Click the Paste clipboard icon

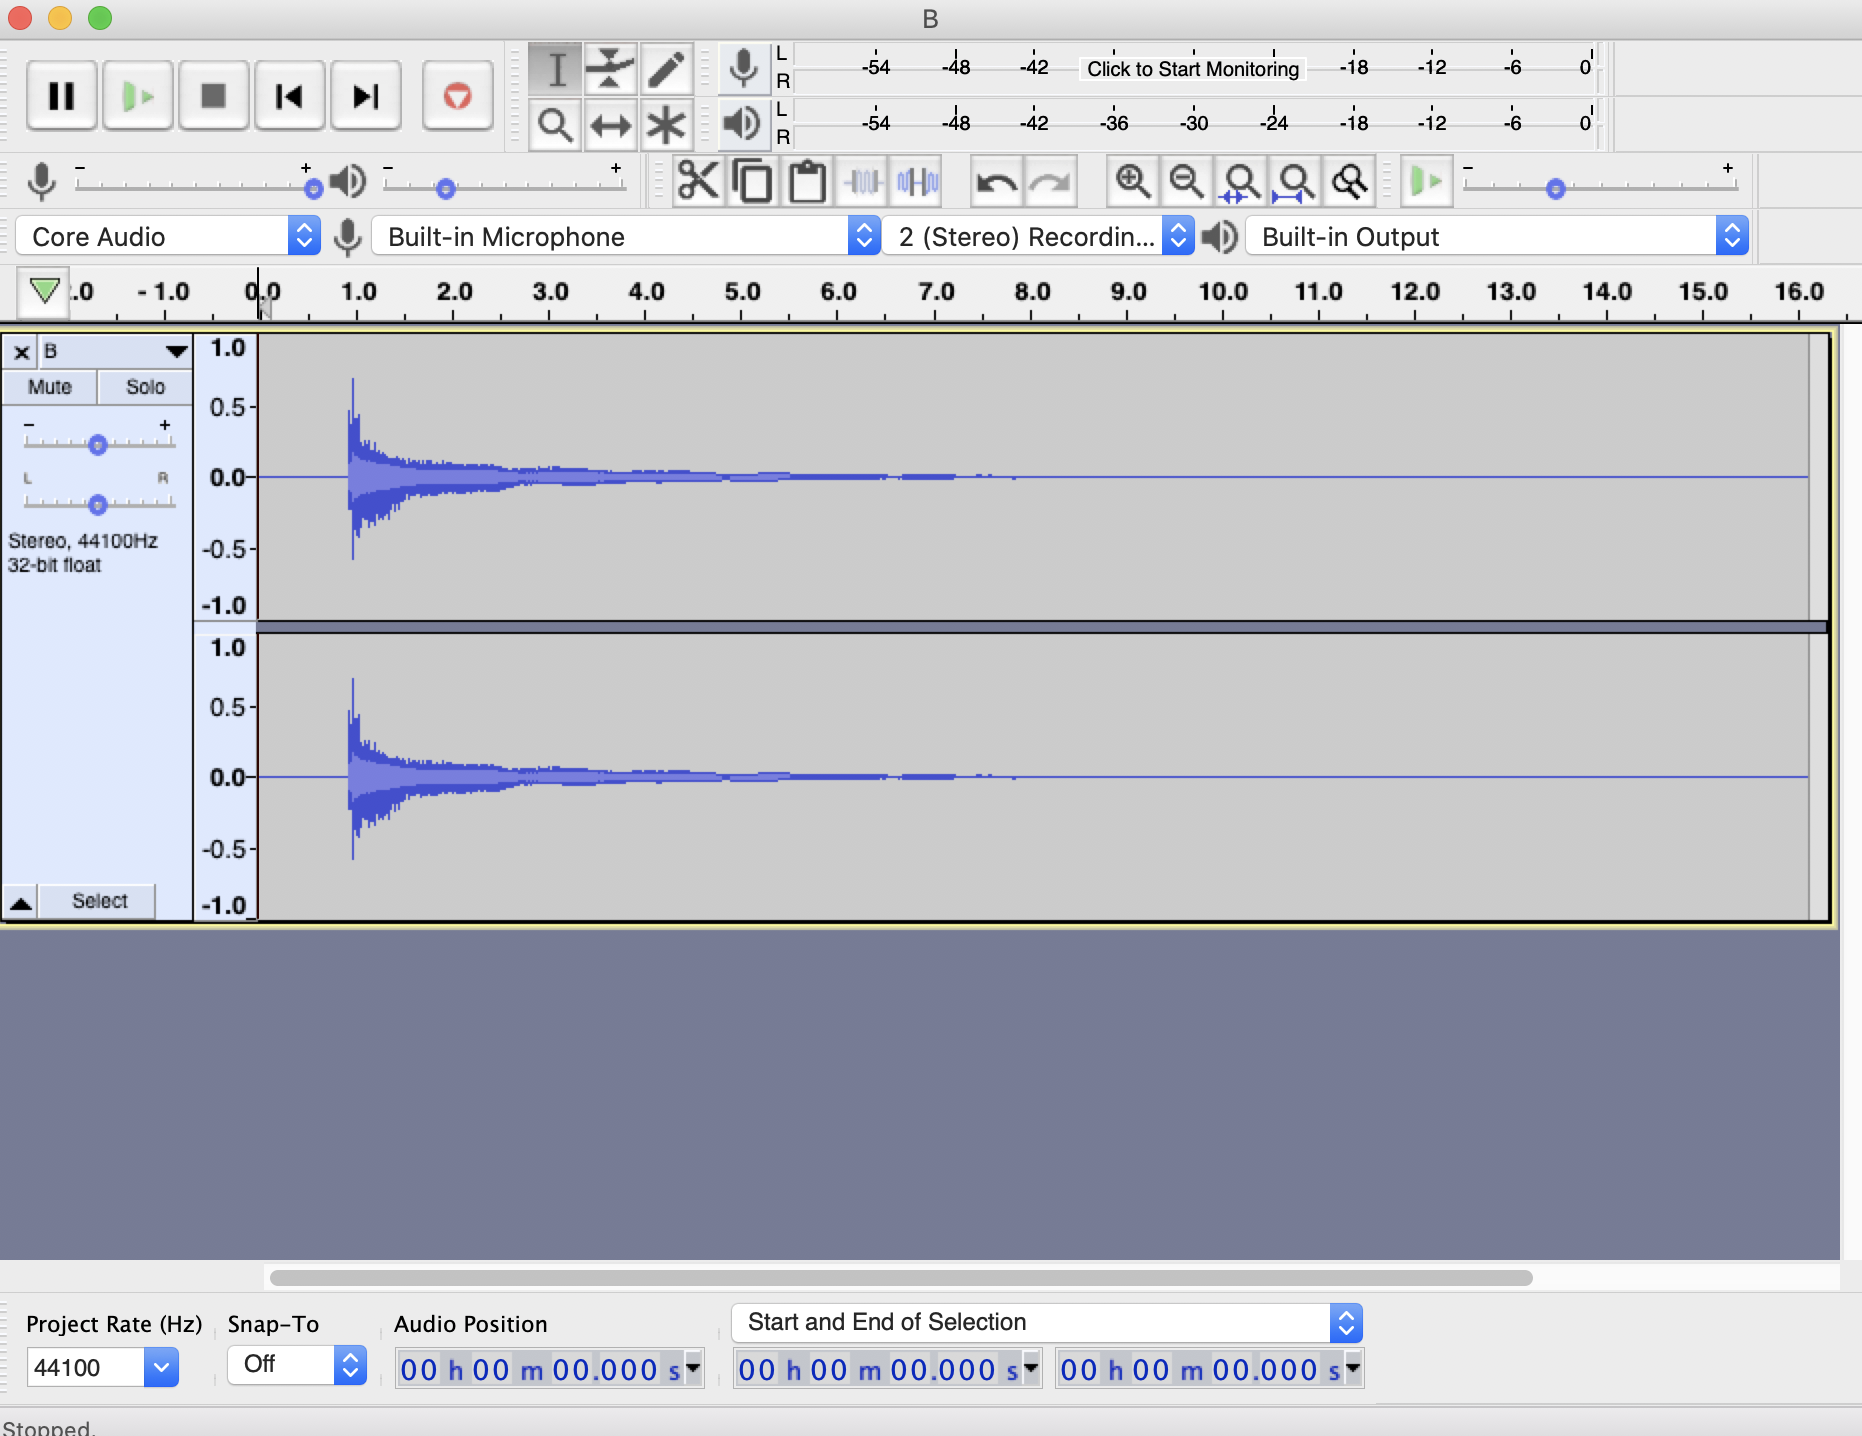tap(807, 181)
